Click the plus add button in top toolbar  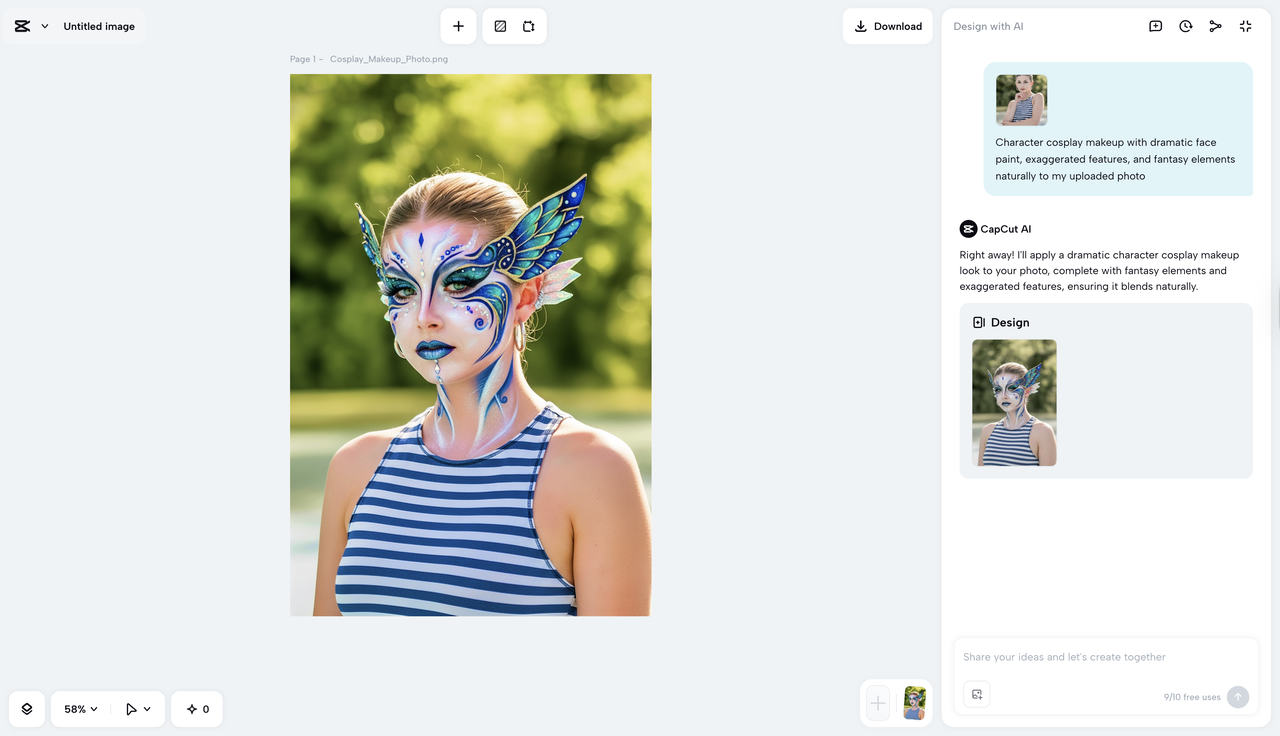458,26
